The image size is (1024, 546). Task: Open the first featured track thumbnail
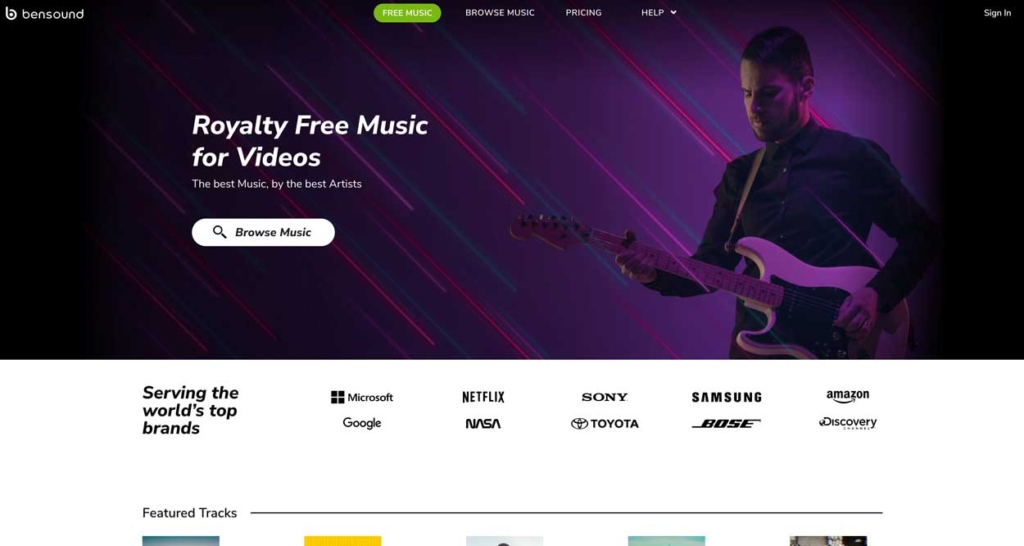[x=181, y=541]
